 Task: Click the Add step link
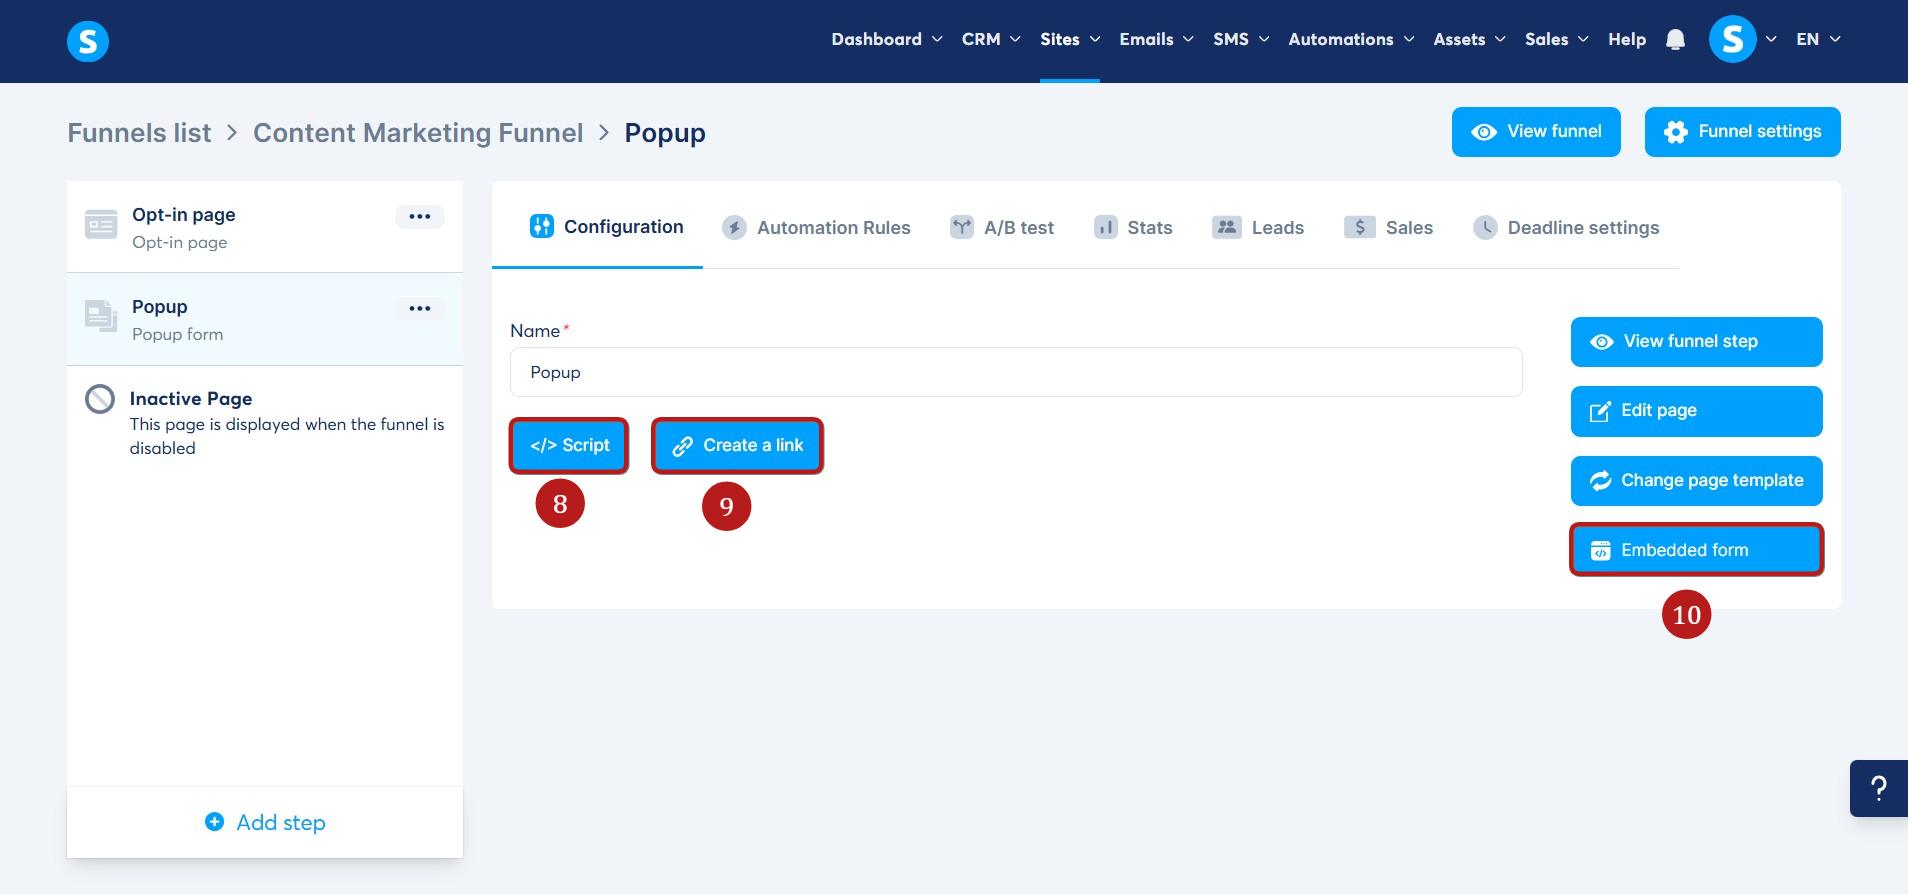265,822
